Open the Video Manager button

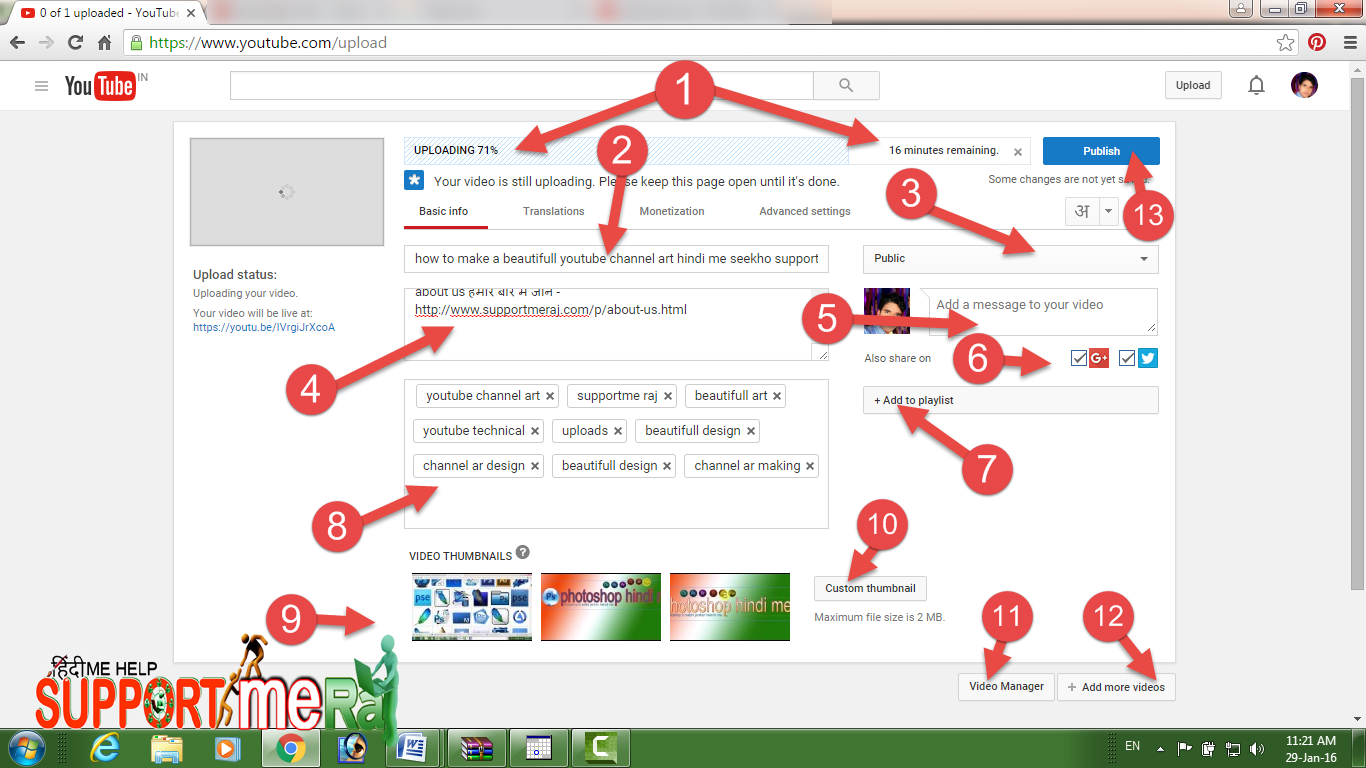(x=1006, y=687)
